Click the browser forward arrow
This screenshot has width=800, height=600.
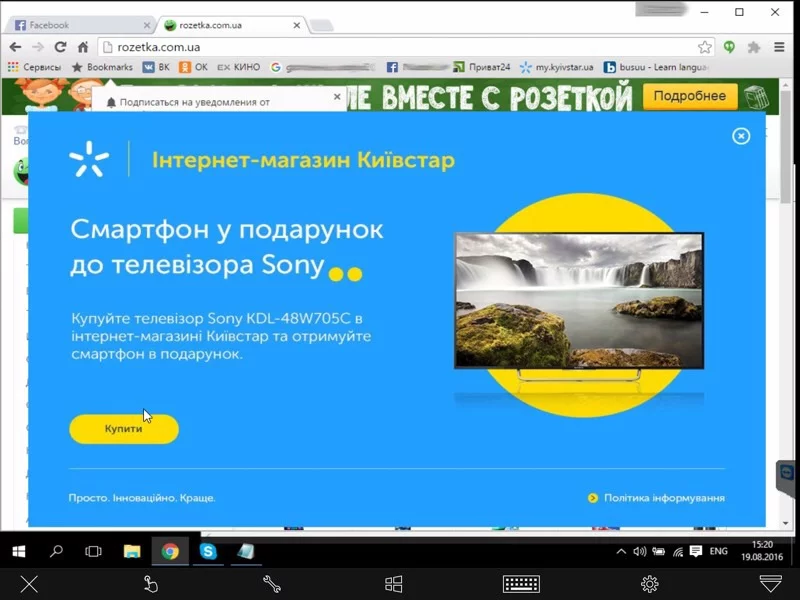click(x=38, y=47)
